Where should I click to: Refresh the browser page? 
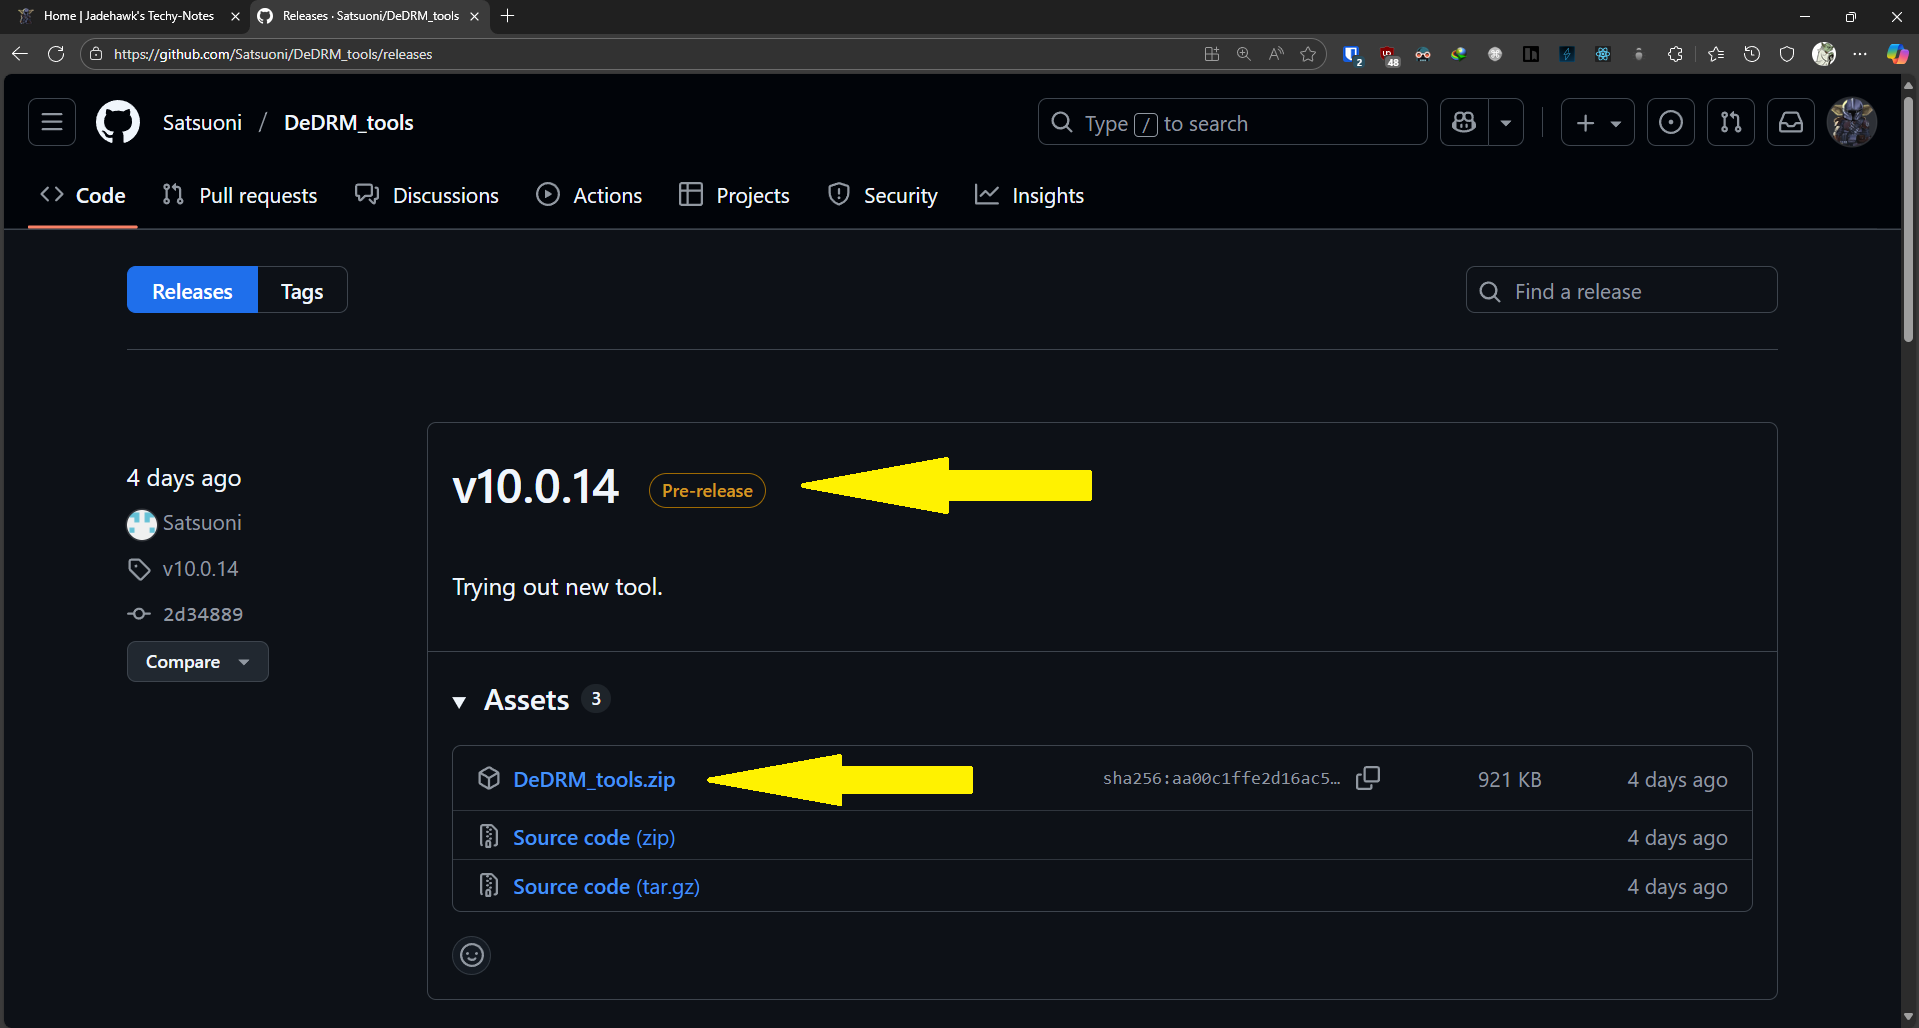[x=56, y=54]
